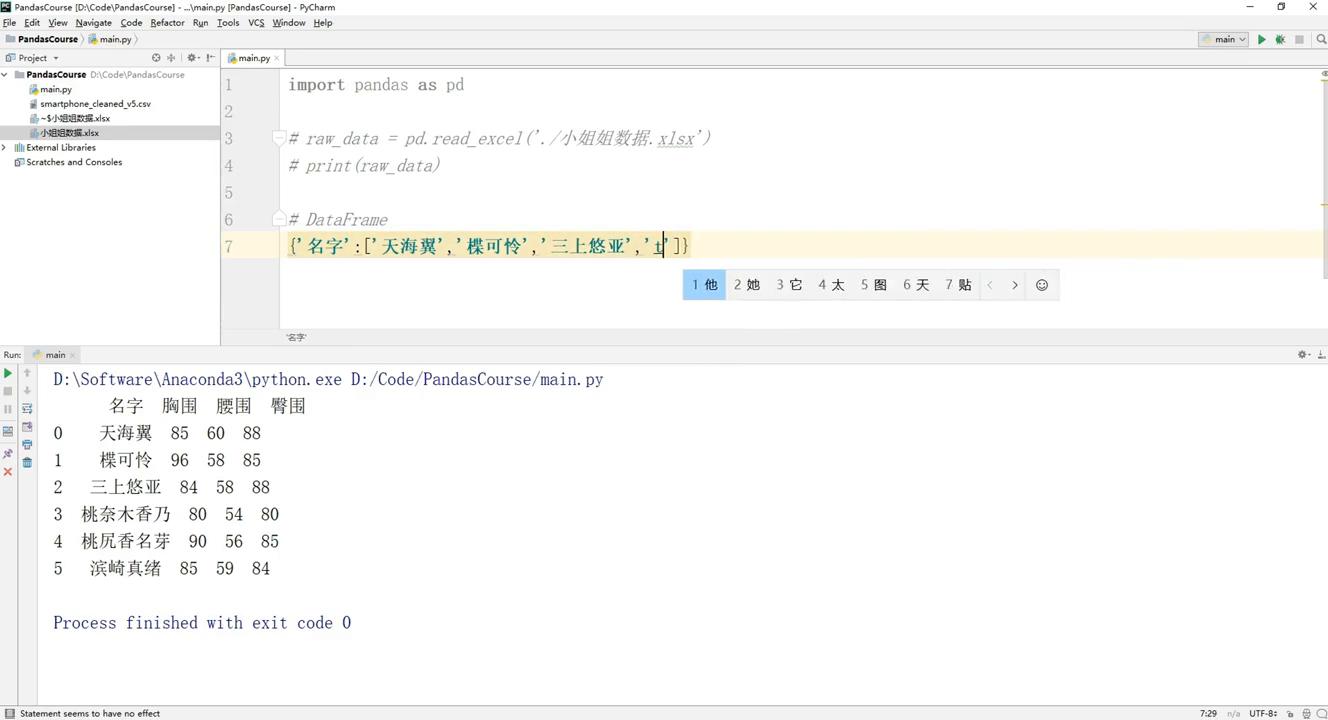Open Project panel gear settings
This screenshot has height=720, width=1328.
(193, 58)
